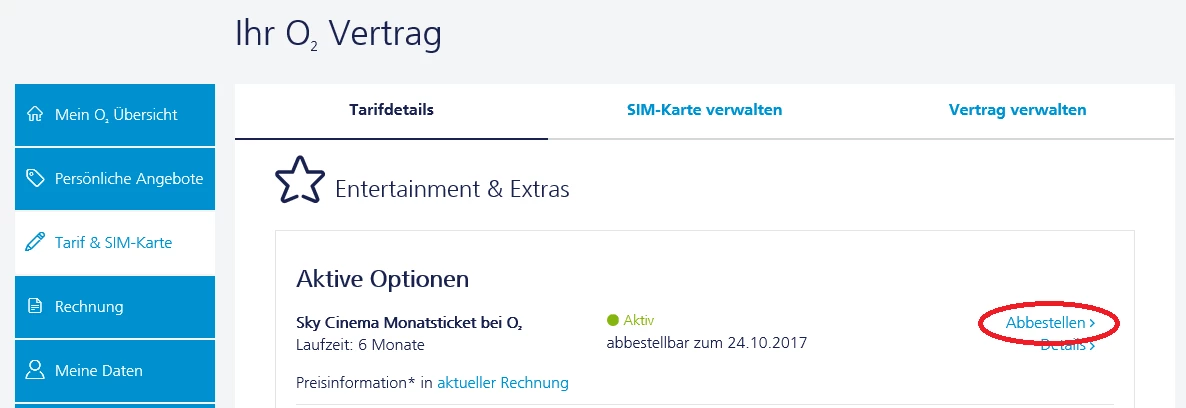Screen dimensions: 1186x408
Task: Click the person icon for Meine Daten
Action: point(36,370)
